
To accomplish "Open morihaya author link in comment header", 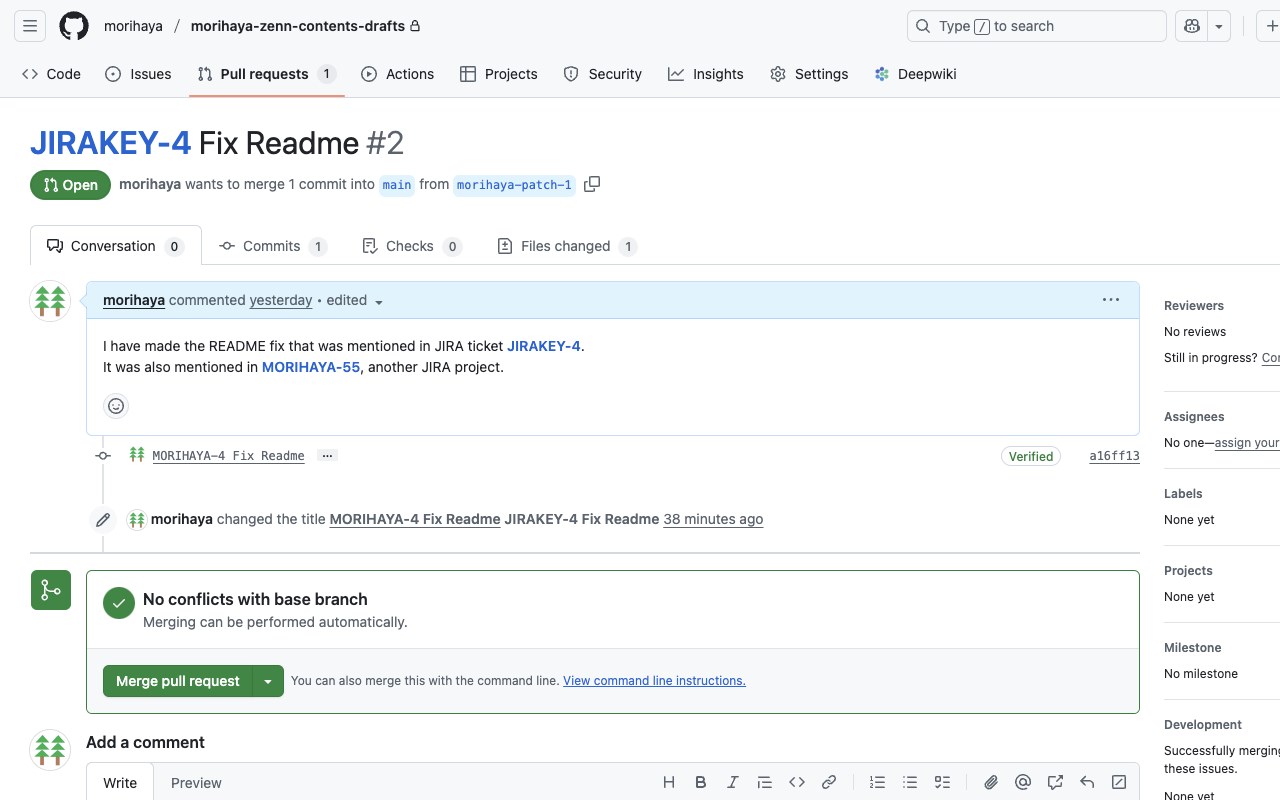I will pos(134,300).
